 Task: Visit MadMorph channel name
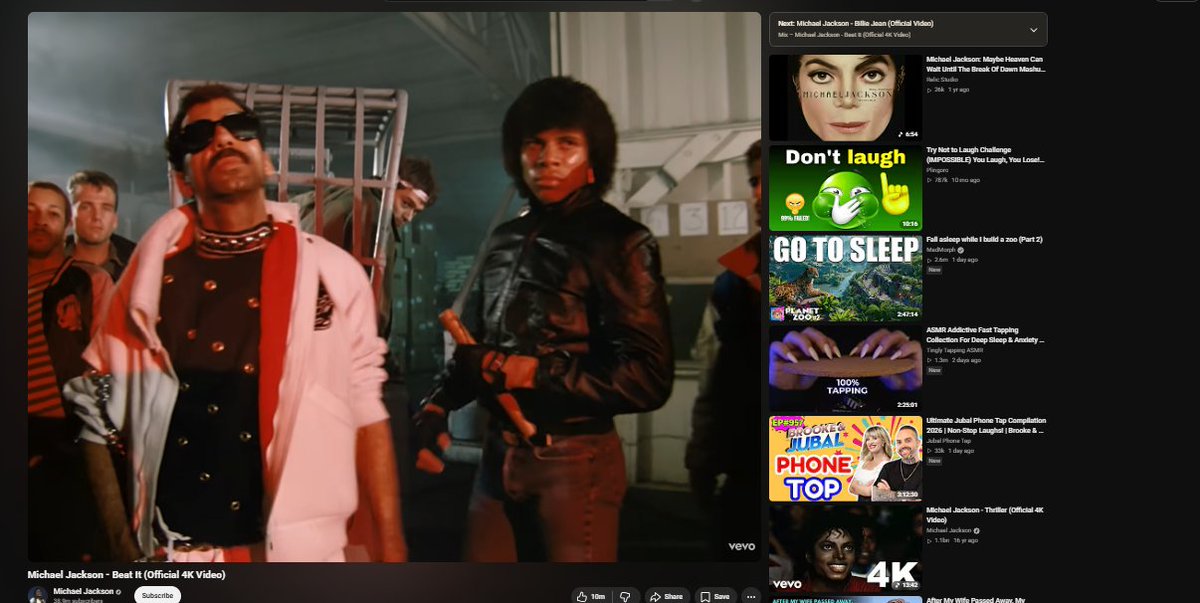click(x=942, y=250)
